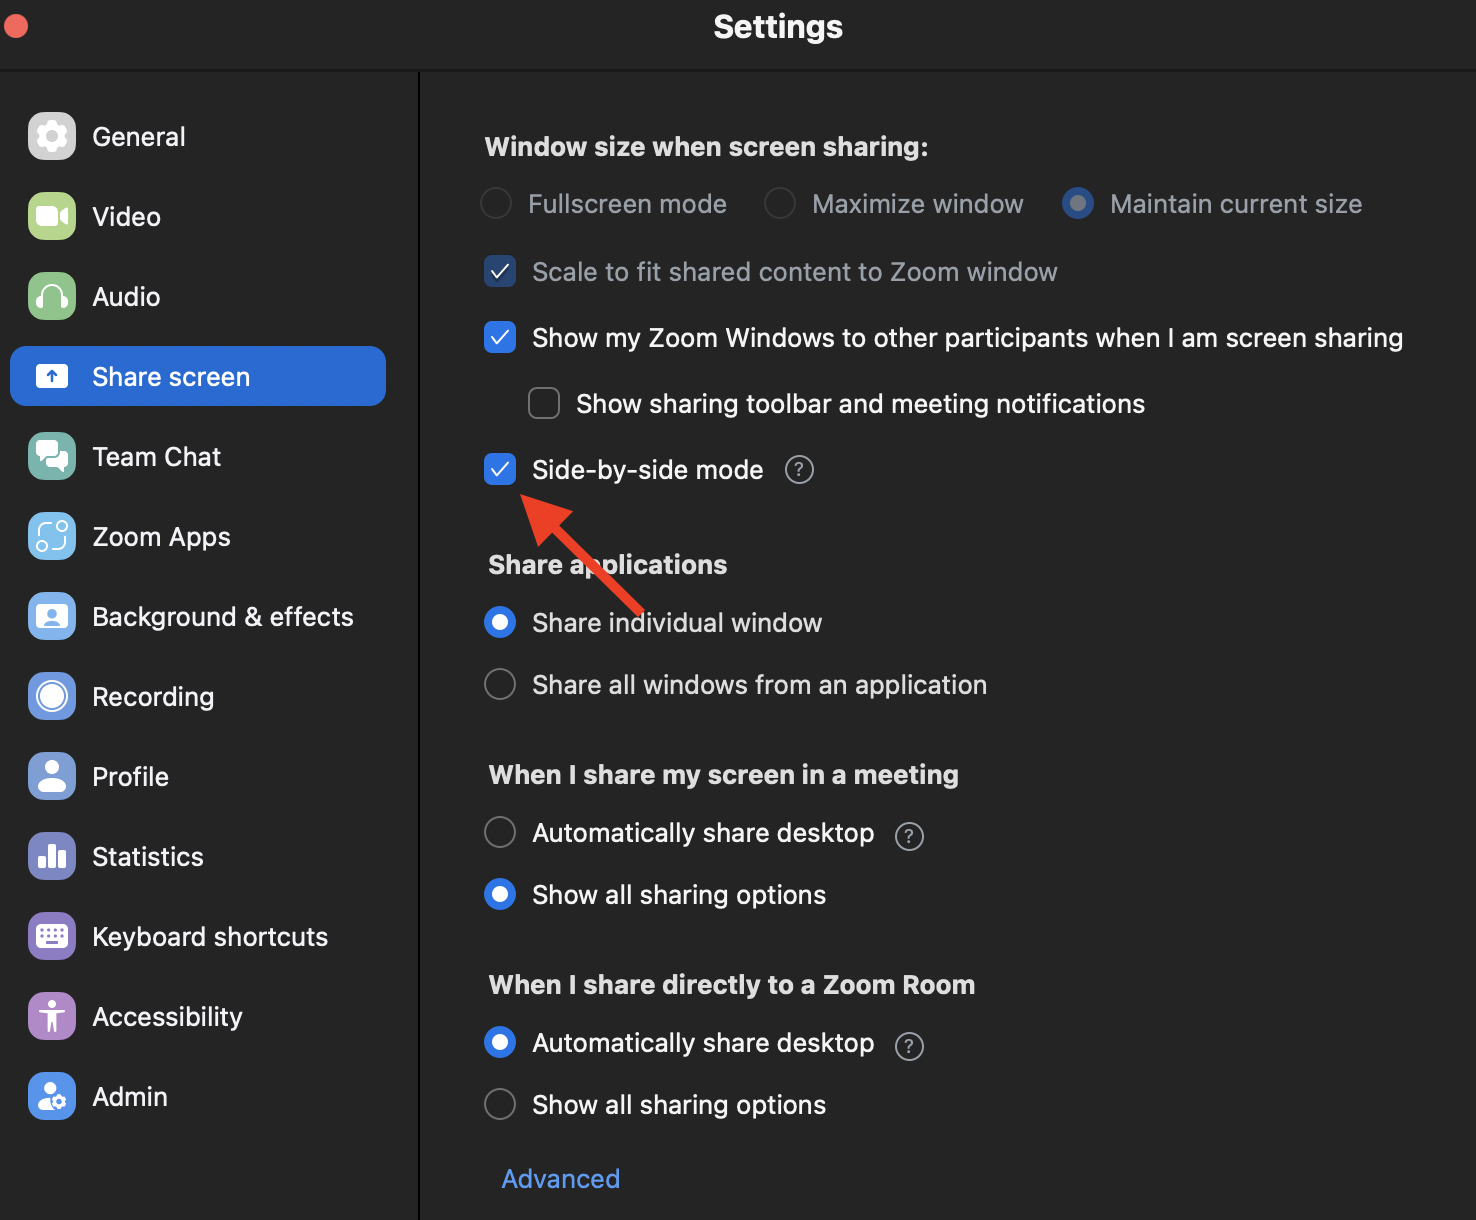Screen dimensions: 1476x1220
Task: Click the Side-by-side mode help button
Action: coord(798,469)
